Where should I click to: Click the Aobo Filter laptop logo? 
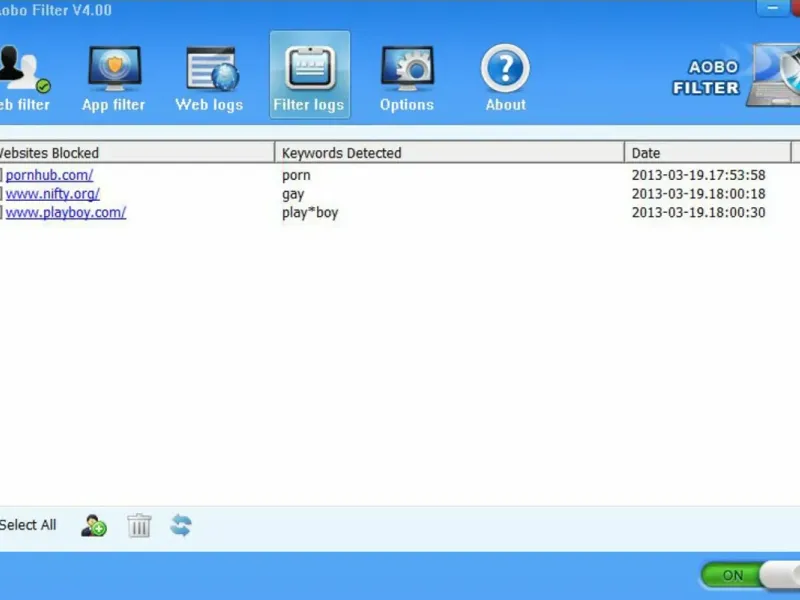point(773,76)
